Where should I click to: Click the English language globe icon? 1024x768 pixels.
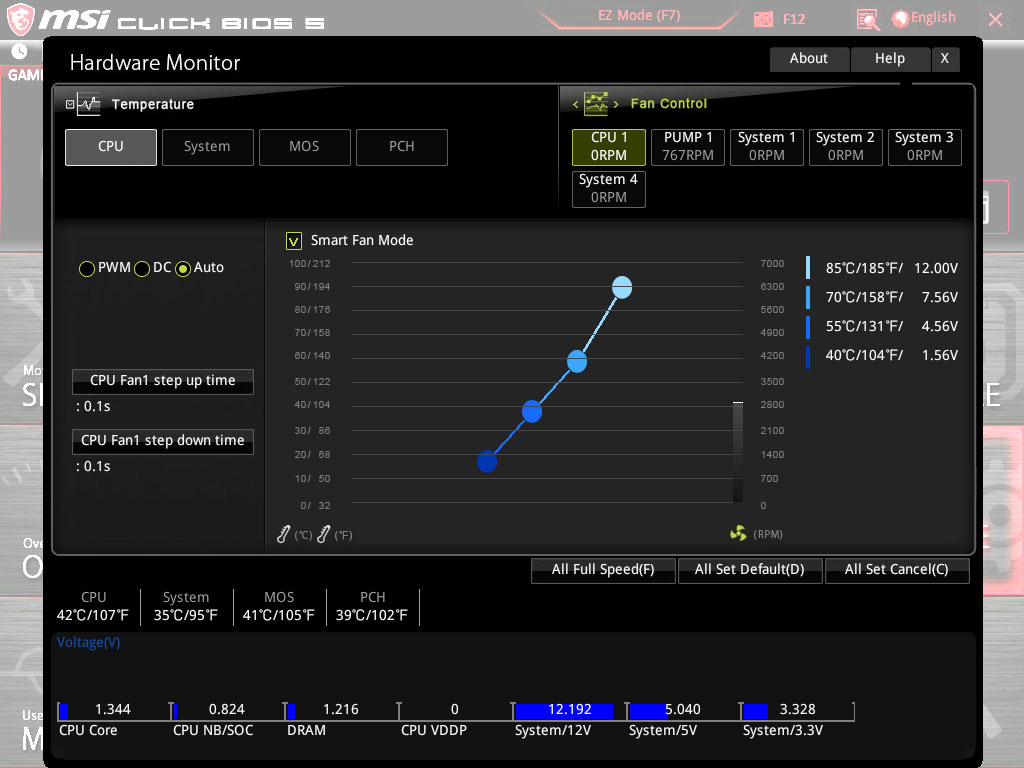click(x=900, y=19)
